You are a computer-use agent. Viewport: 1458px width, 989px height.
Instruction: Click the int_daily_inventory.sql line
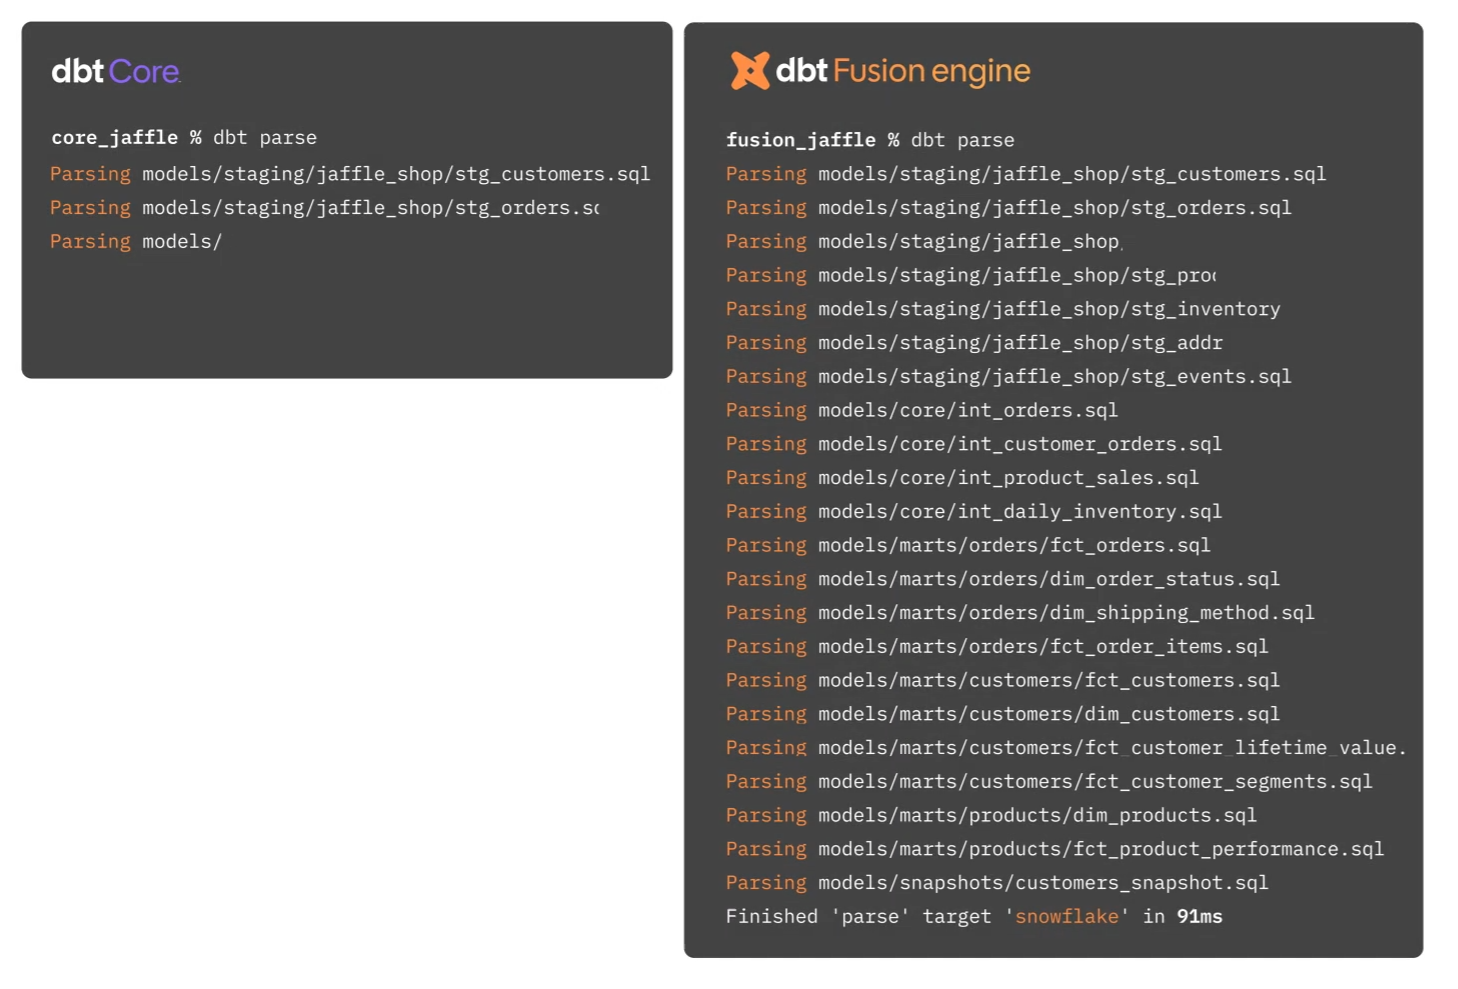click(974, 512)
